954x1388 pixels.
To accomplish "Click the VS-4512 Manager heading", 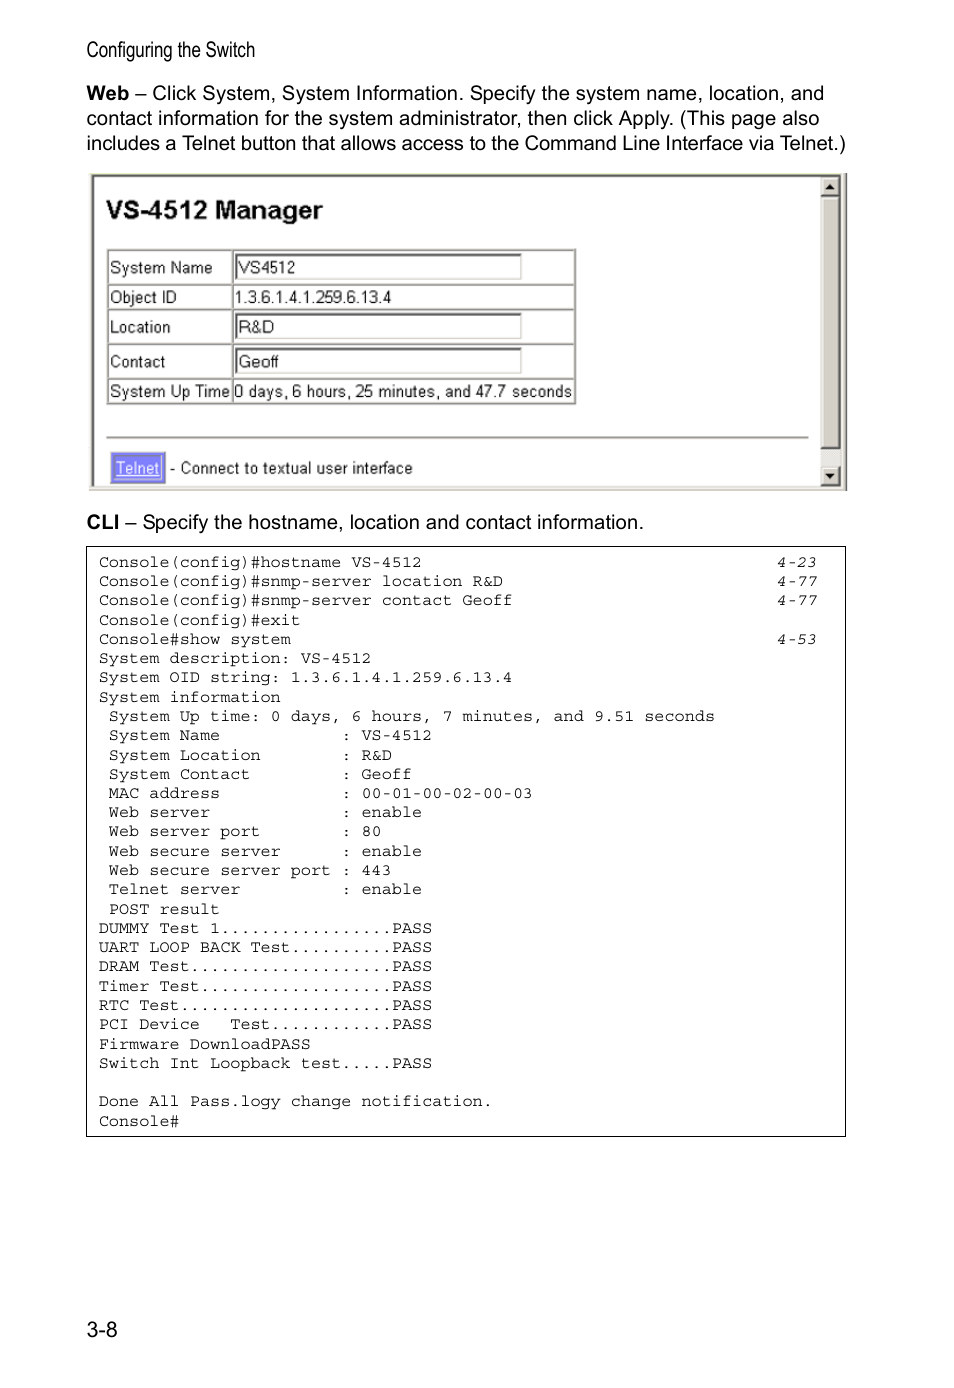I will pos(214,210).
